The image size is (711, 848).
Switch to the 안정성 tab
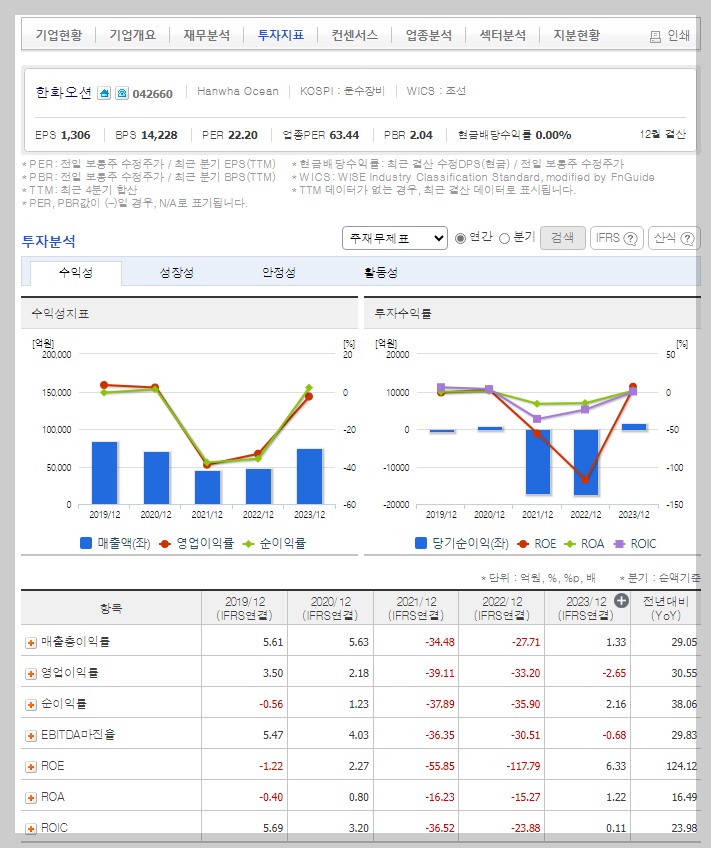(279, 273)
